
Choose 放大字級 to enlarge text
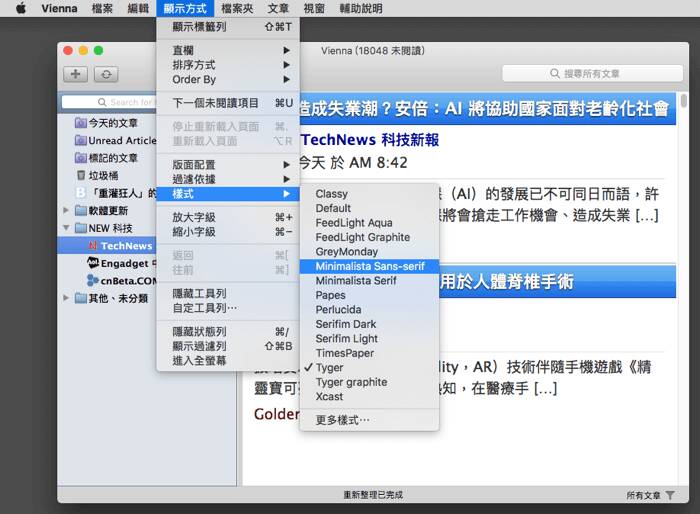(228, 217)
